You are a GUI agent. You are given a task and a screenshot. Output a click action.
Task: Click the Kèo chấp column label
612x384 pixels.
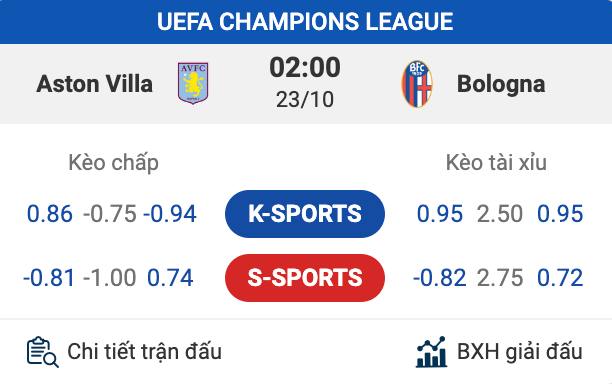pyautogui.click(x=114, y=163)
